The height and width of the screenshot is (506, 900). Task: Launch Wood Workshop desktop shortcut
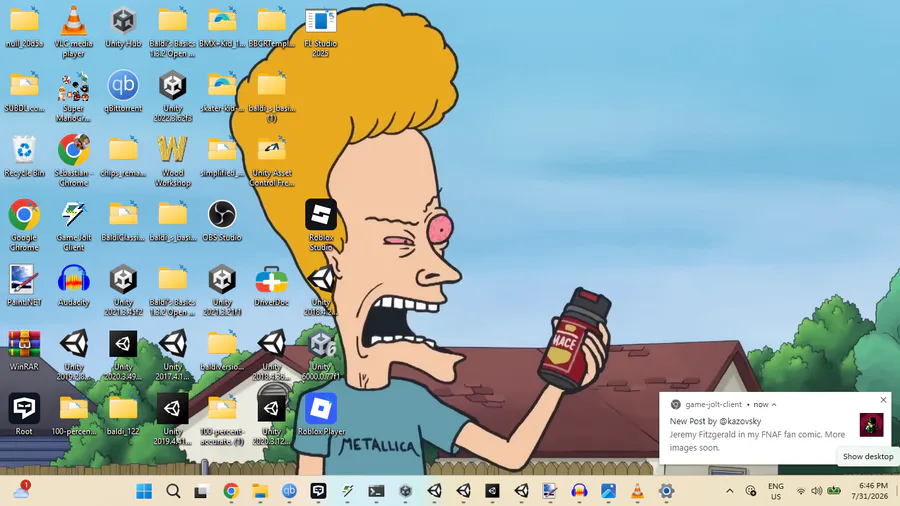[172, 160]
